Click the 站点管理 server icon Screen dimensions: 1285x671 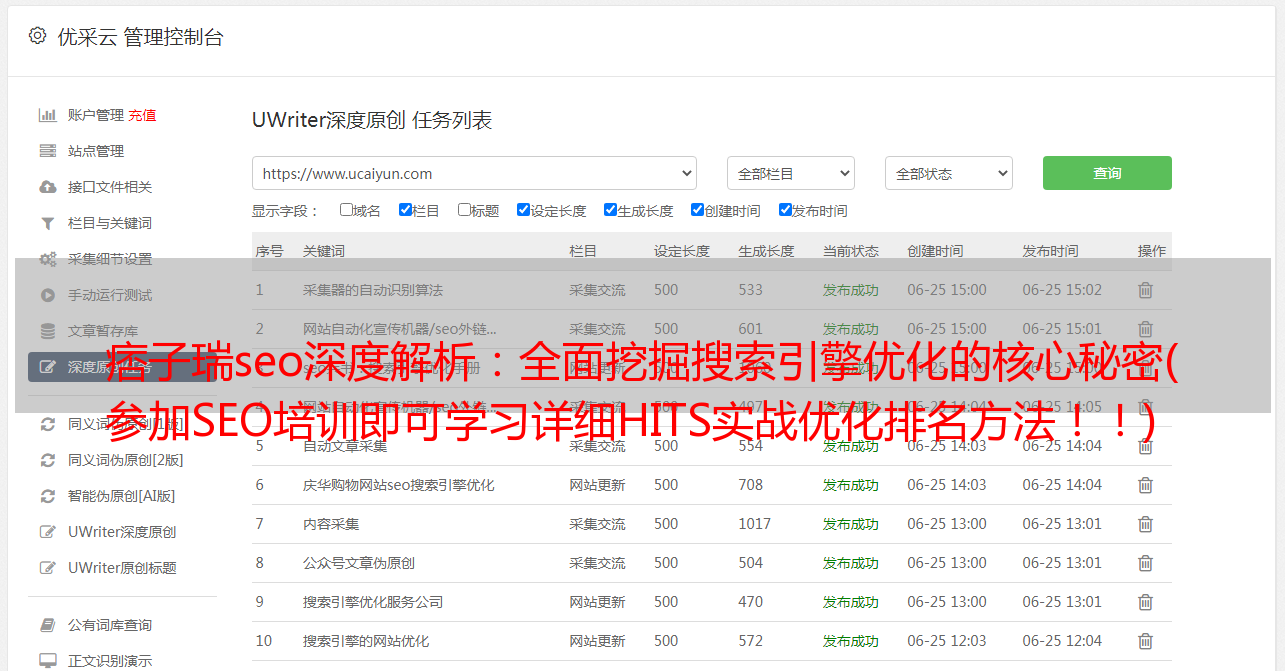tap(47, 151)
